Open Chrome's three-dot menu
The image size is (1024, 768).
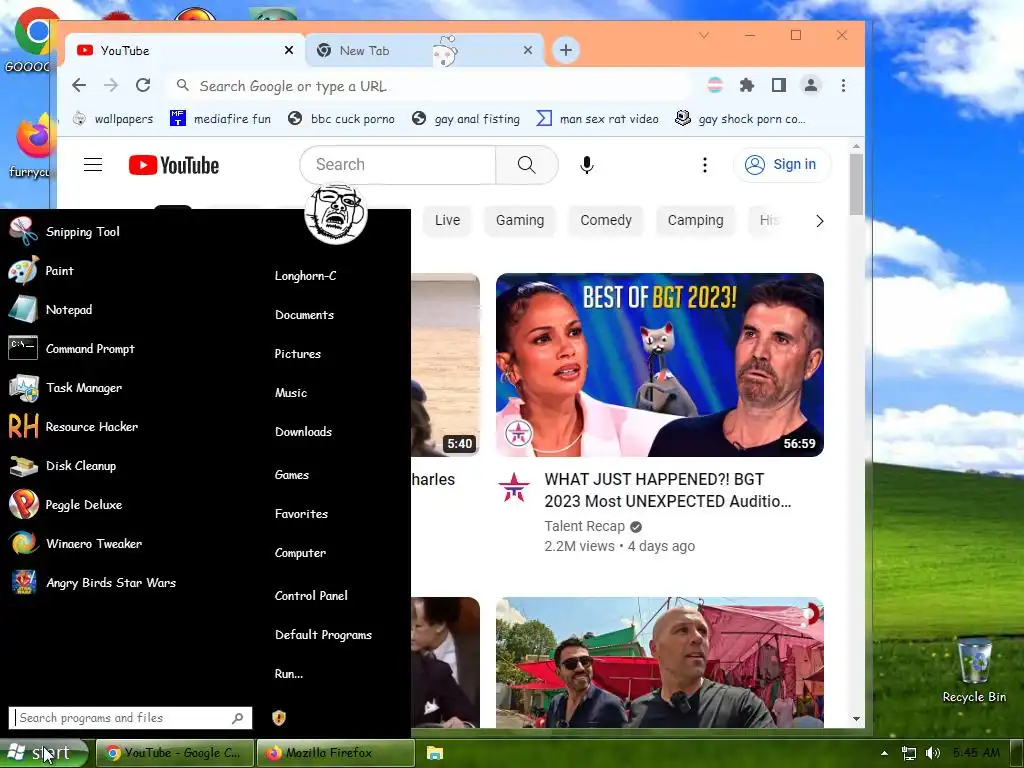tap(843, 86)
